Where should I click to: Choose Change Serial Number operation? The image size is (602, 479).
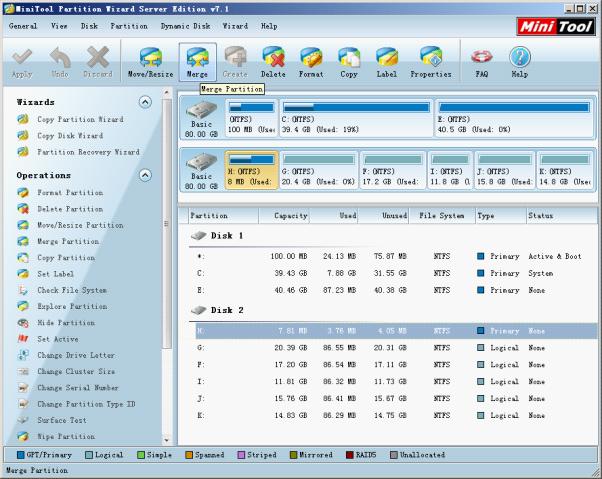click(x=68, y=388)
